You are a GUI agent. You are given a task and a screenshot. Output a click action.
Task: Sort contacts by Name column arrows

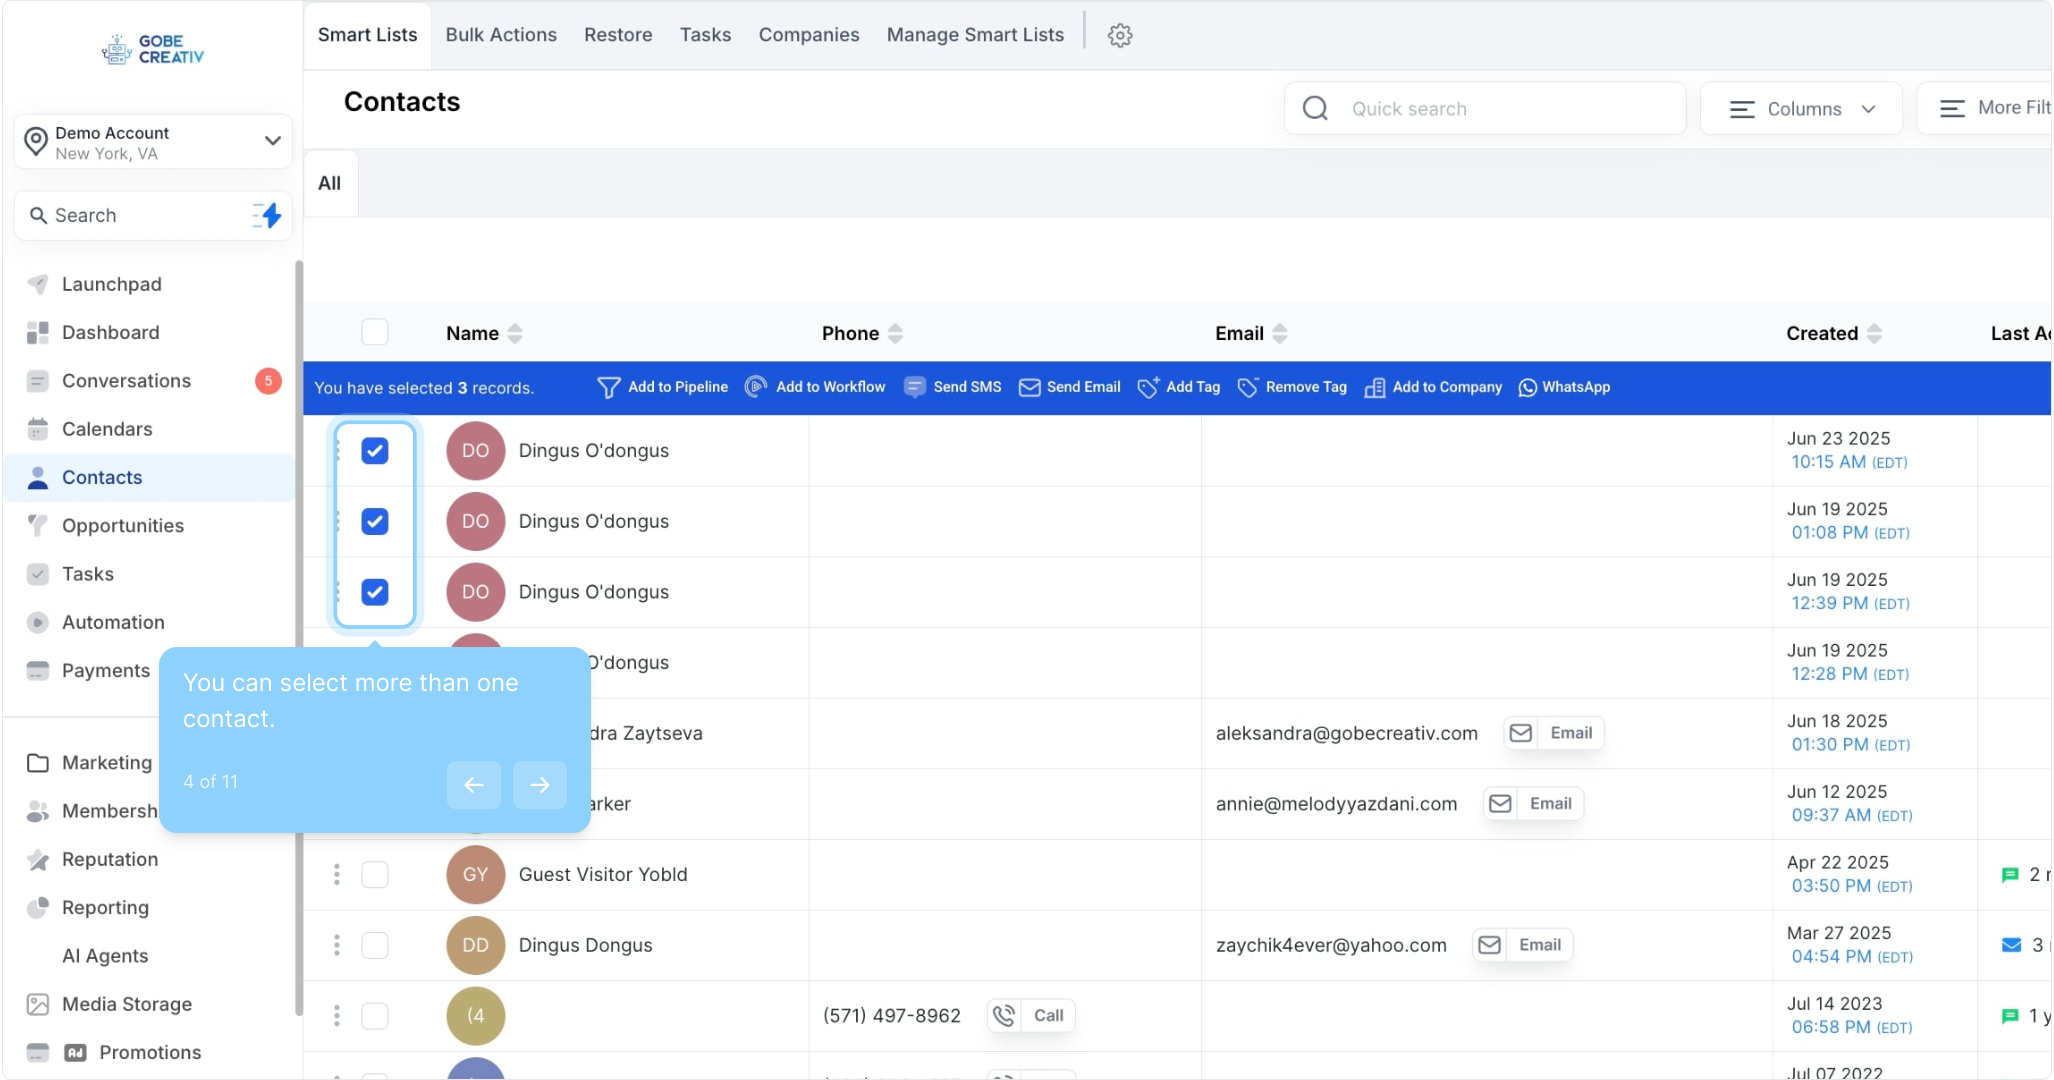point(515,334)
